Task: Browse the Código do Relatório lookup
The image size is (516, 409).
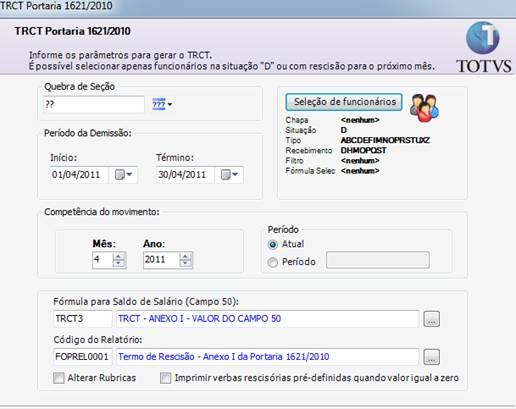Action: tap(431, 357)
